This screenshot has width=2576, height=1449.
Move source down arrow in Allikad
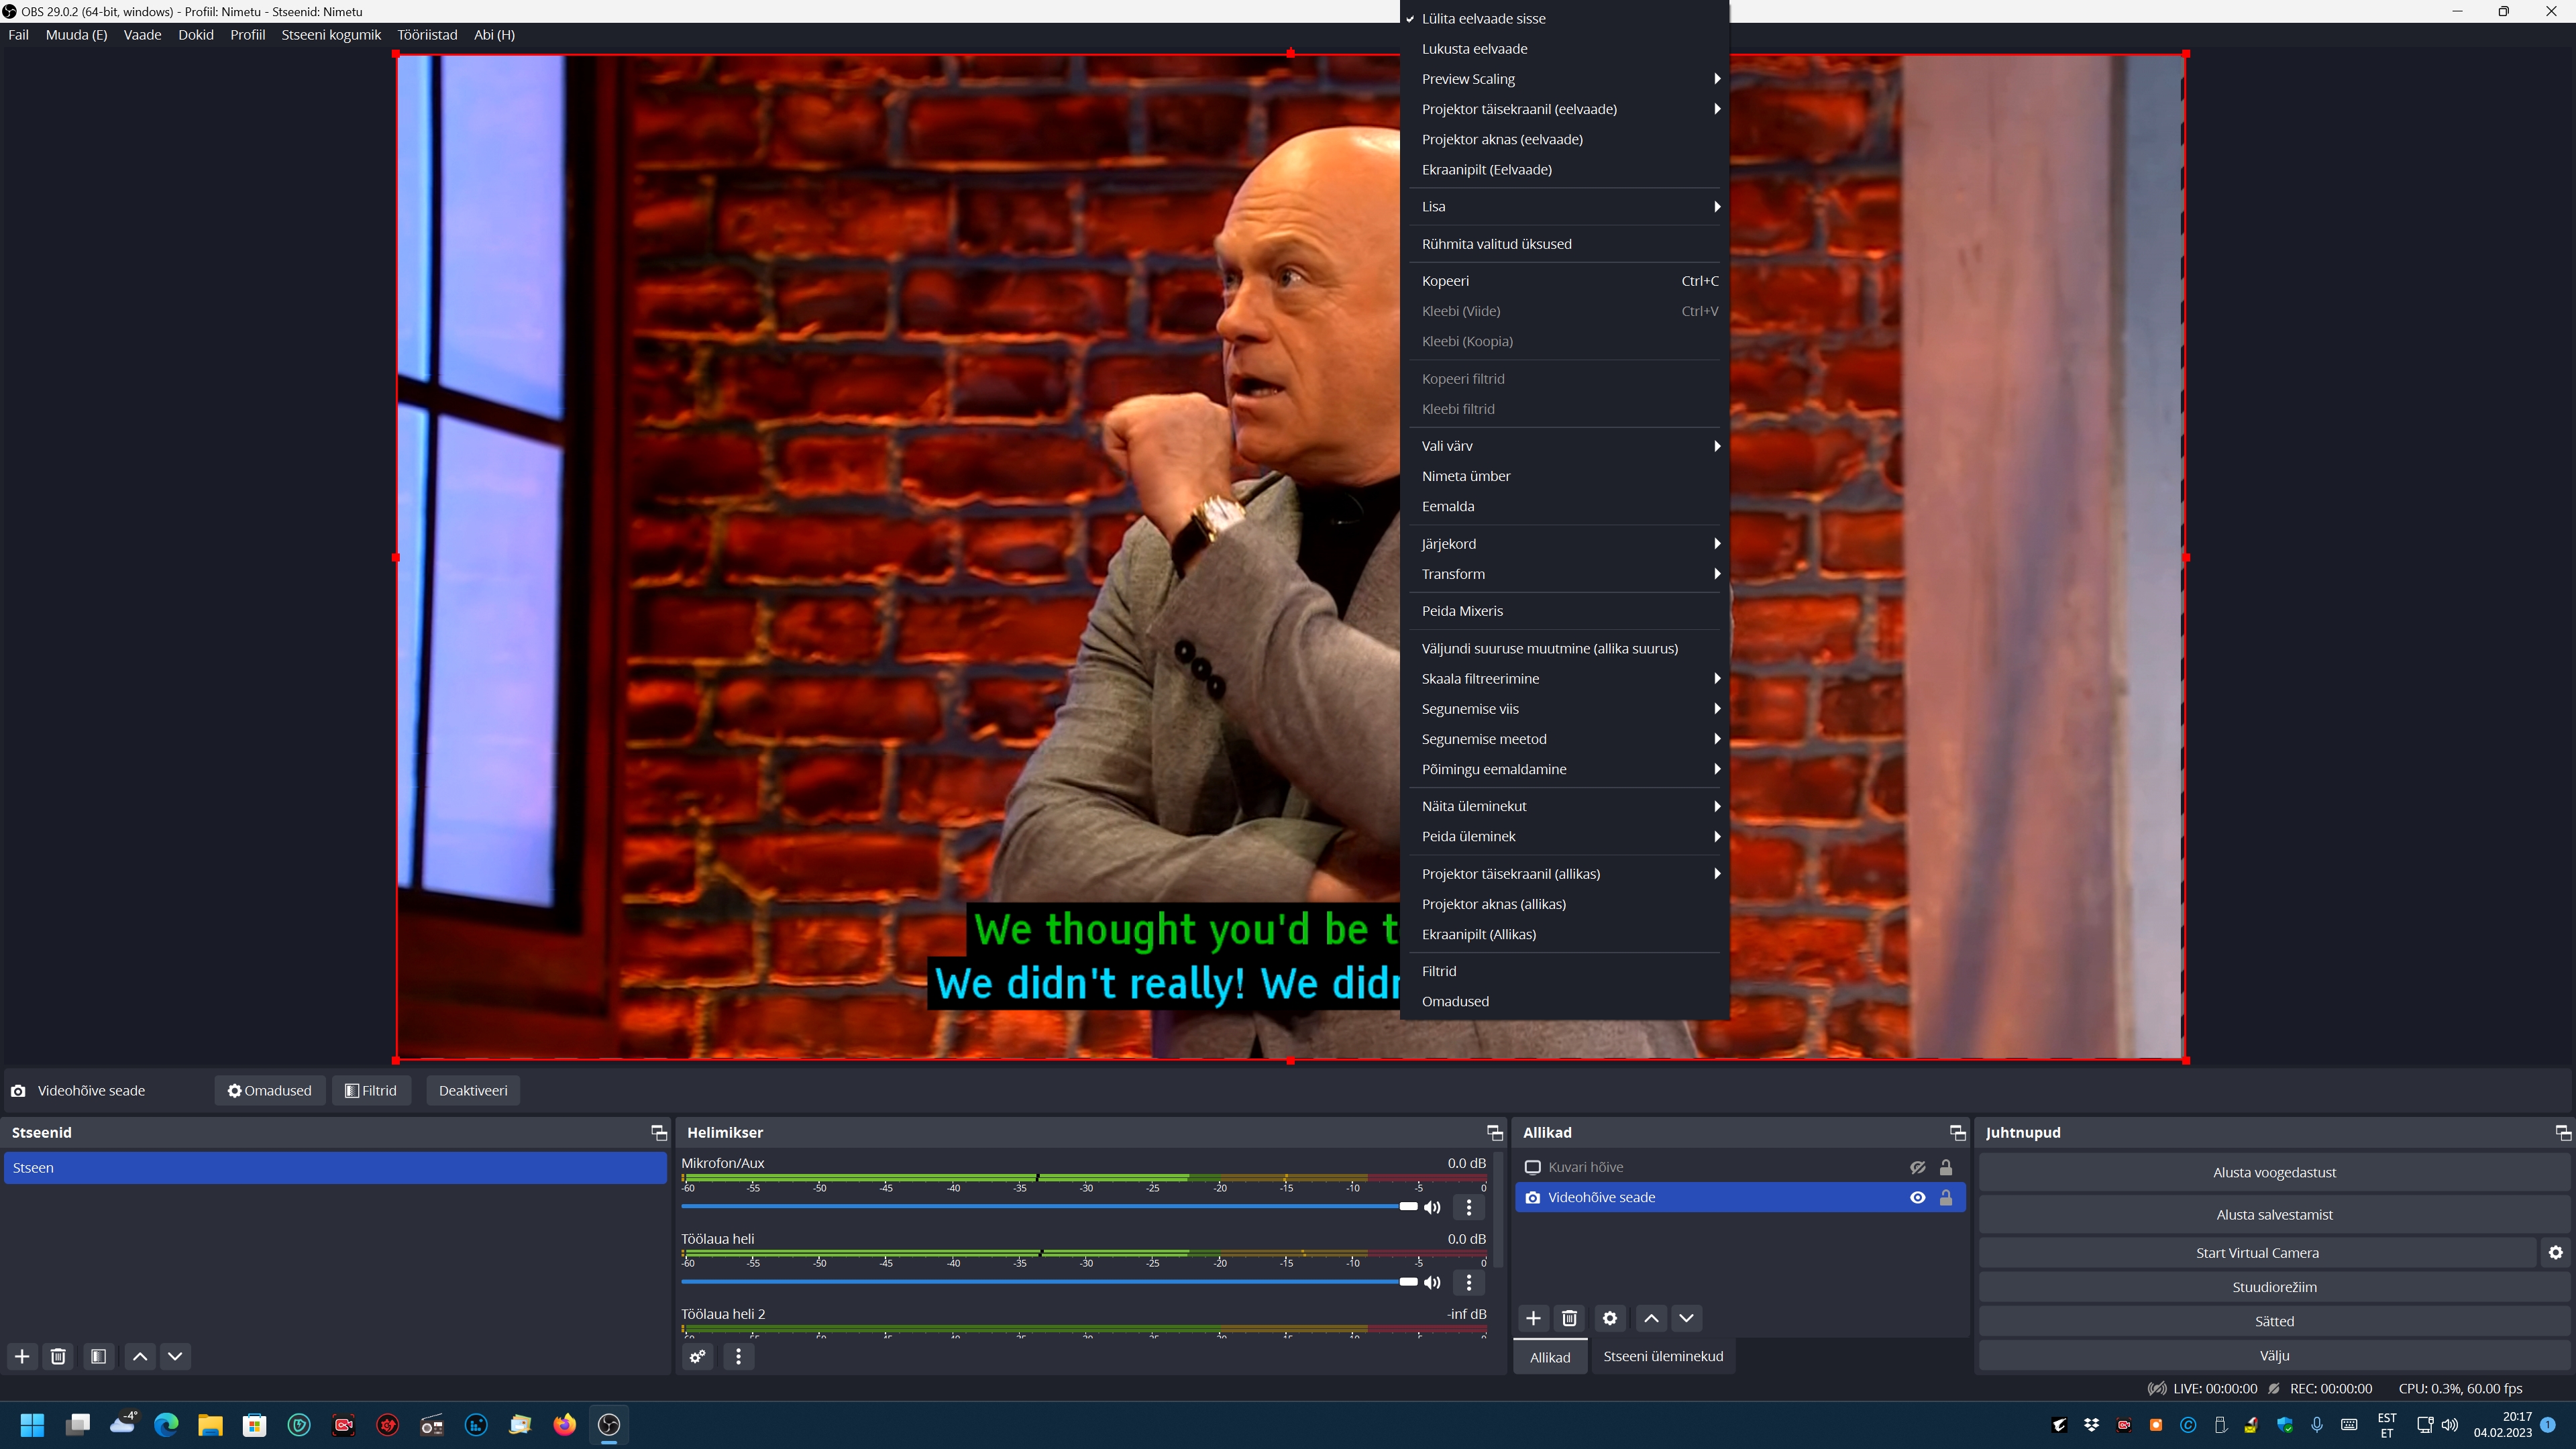tap(1686, 1318)
